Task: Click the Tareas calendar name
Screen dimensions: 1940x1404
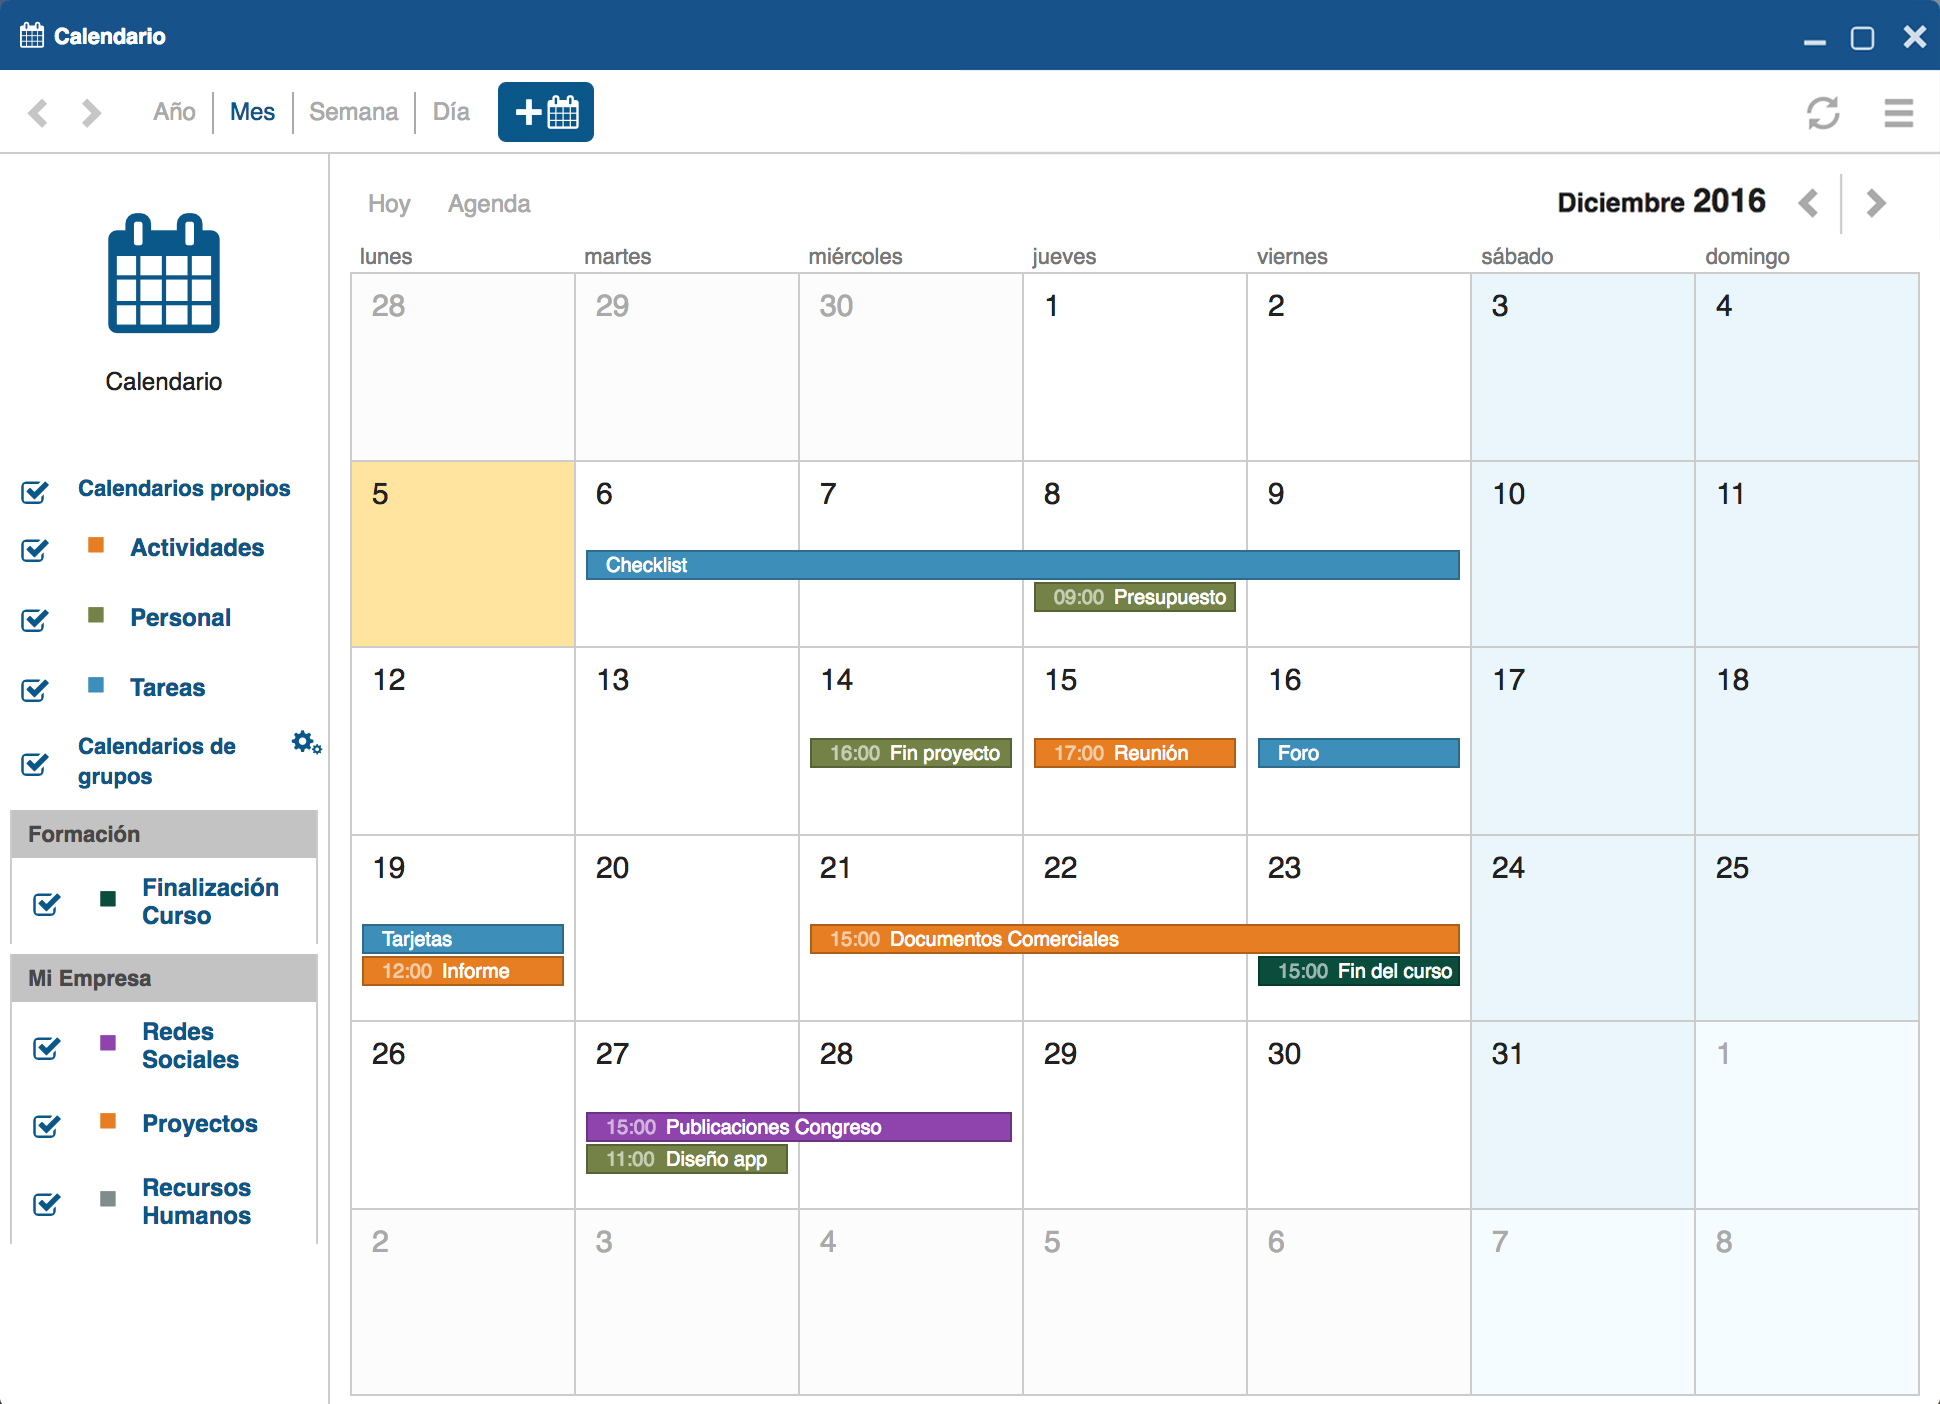Action: (167, 688)
